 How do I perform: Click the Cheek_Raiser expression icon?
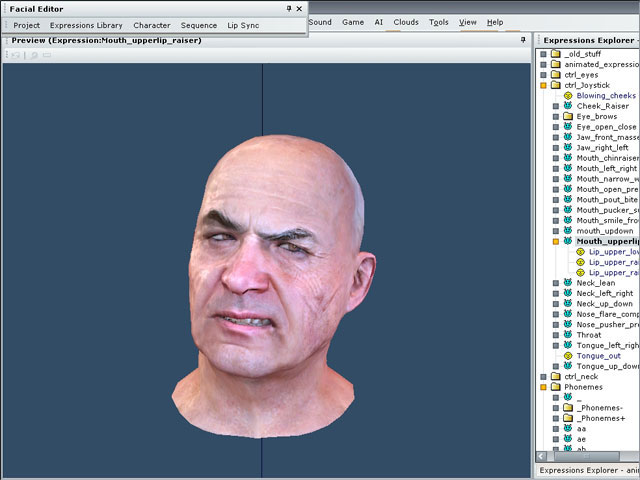(567, 106)
